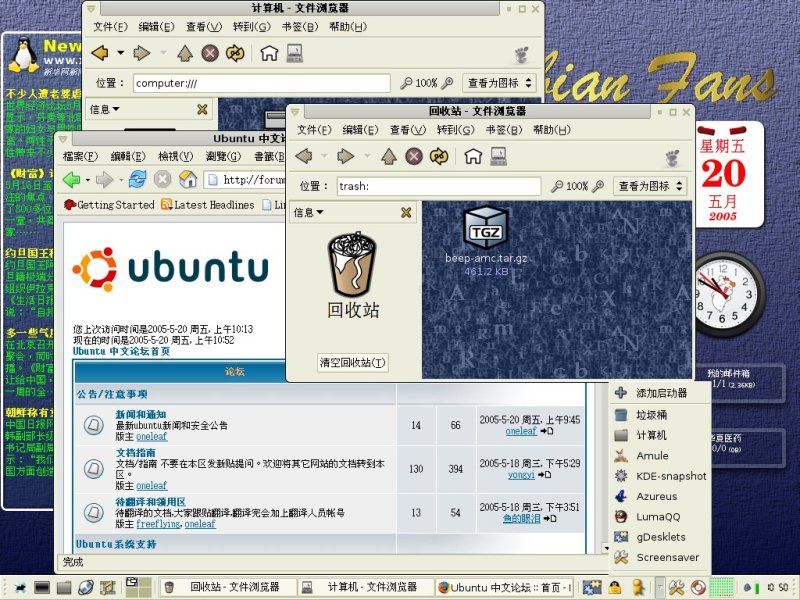Open Firefox 檢視(V) menu
The image size is (800, 600).
[176, 156]
